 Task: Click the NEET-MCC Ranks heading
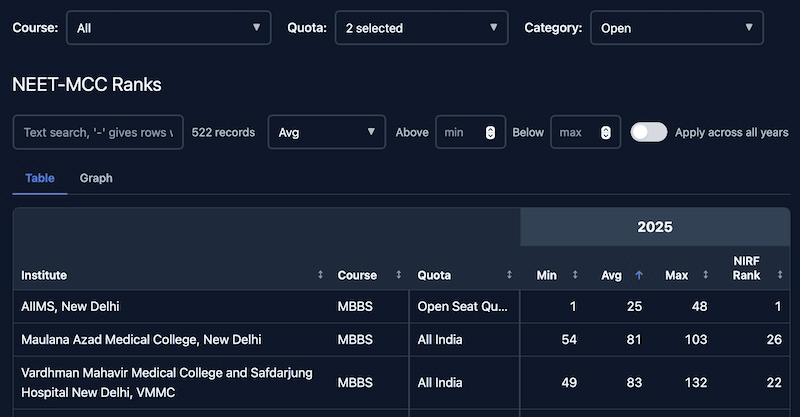tap(87, 84)
